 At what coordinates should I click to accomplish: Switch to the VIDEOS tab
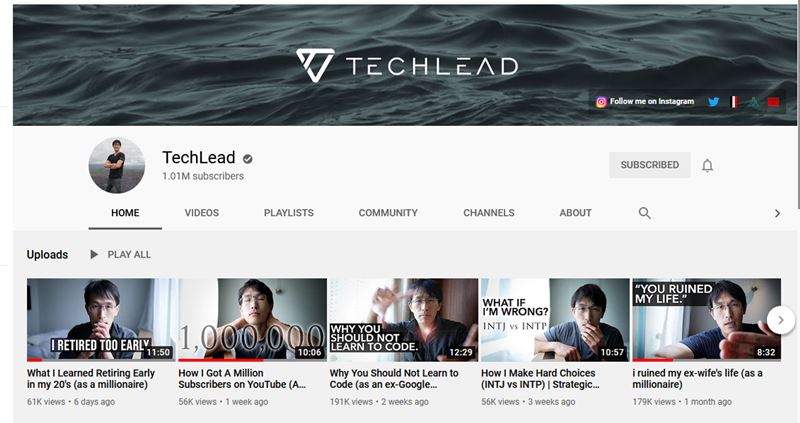202,213
